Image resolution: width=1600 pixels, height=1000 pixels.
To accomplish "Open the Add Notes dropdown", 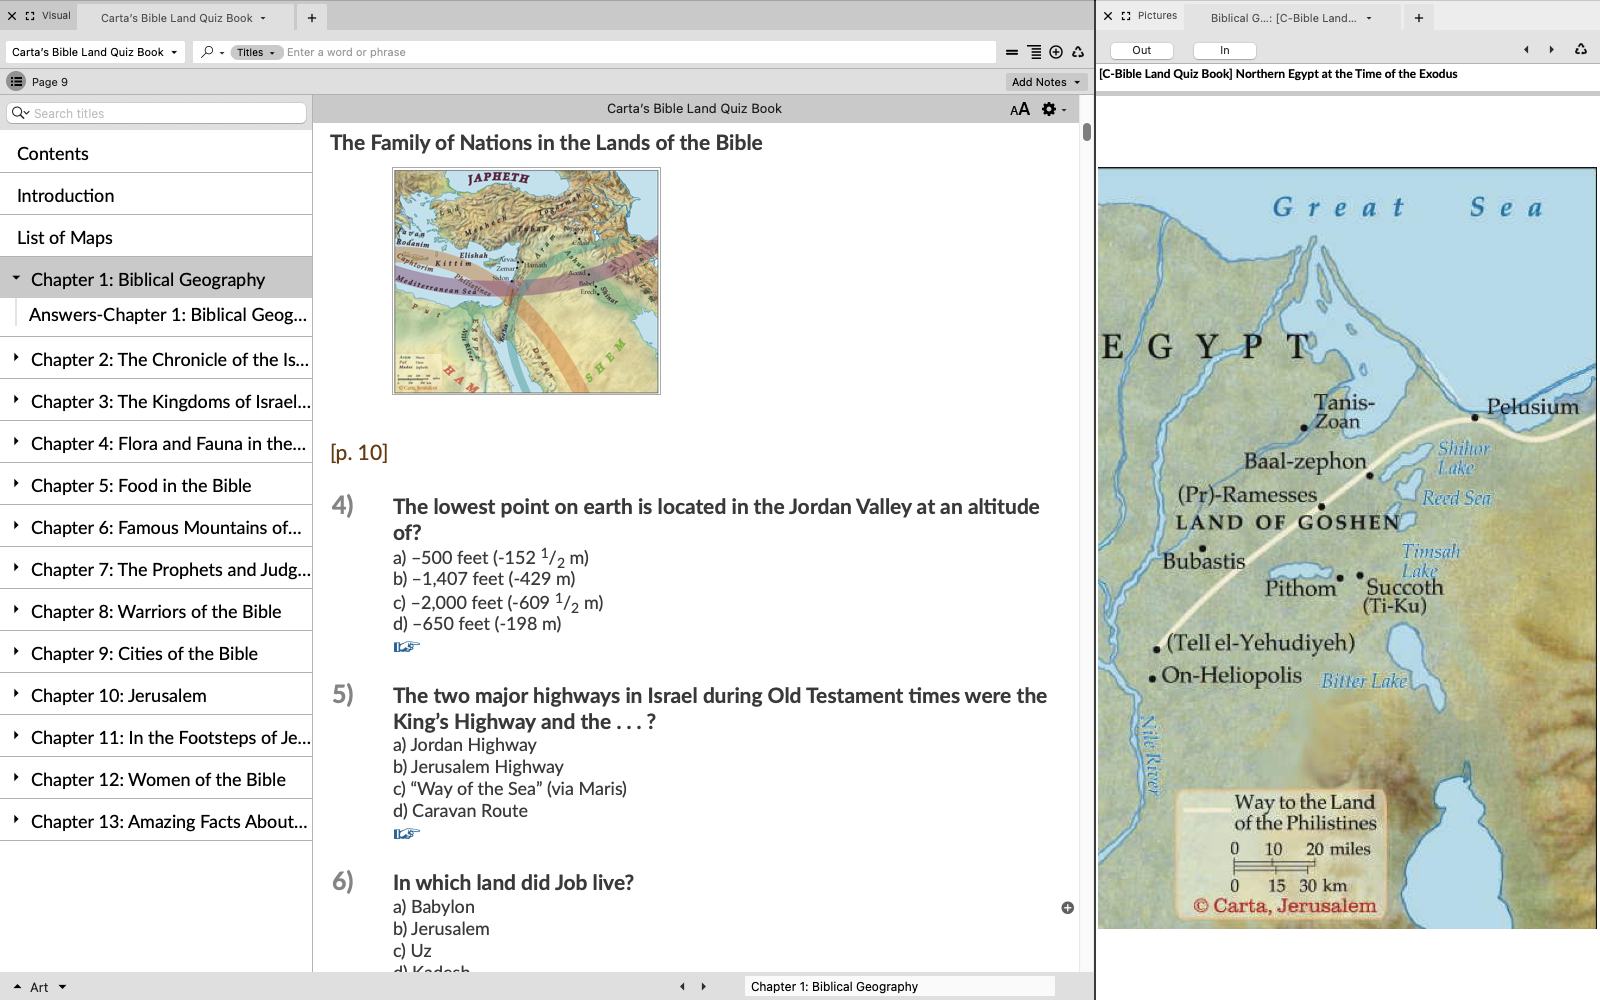I will [x=1045, y=82].
